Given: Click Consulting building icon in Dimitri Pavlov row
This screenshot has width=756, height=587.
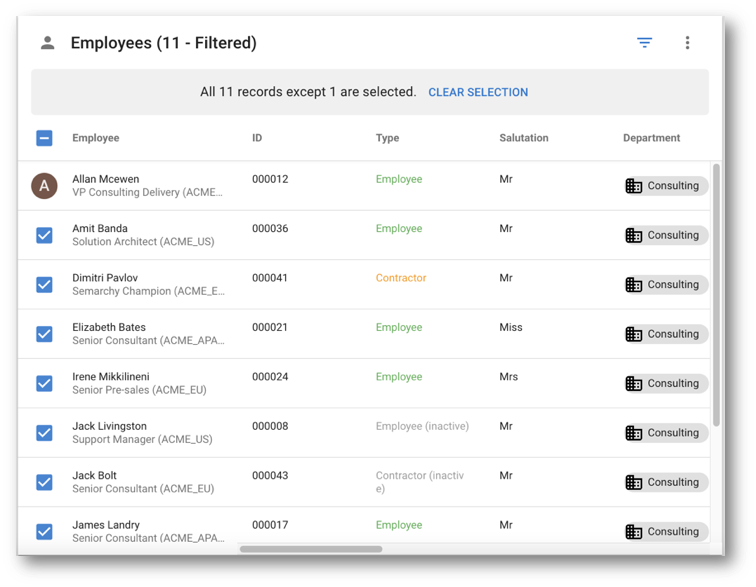Looking at the screenshot, I should point(633,285).
